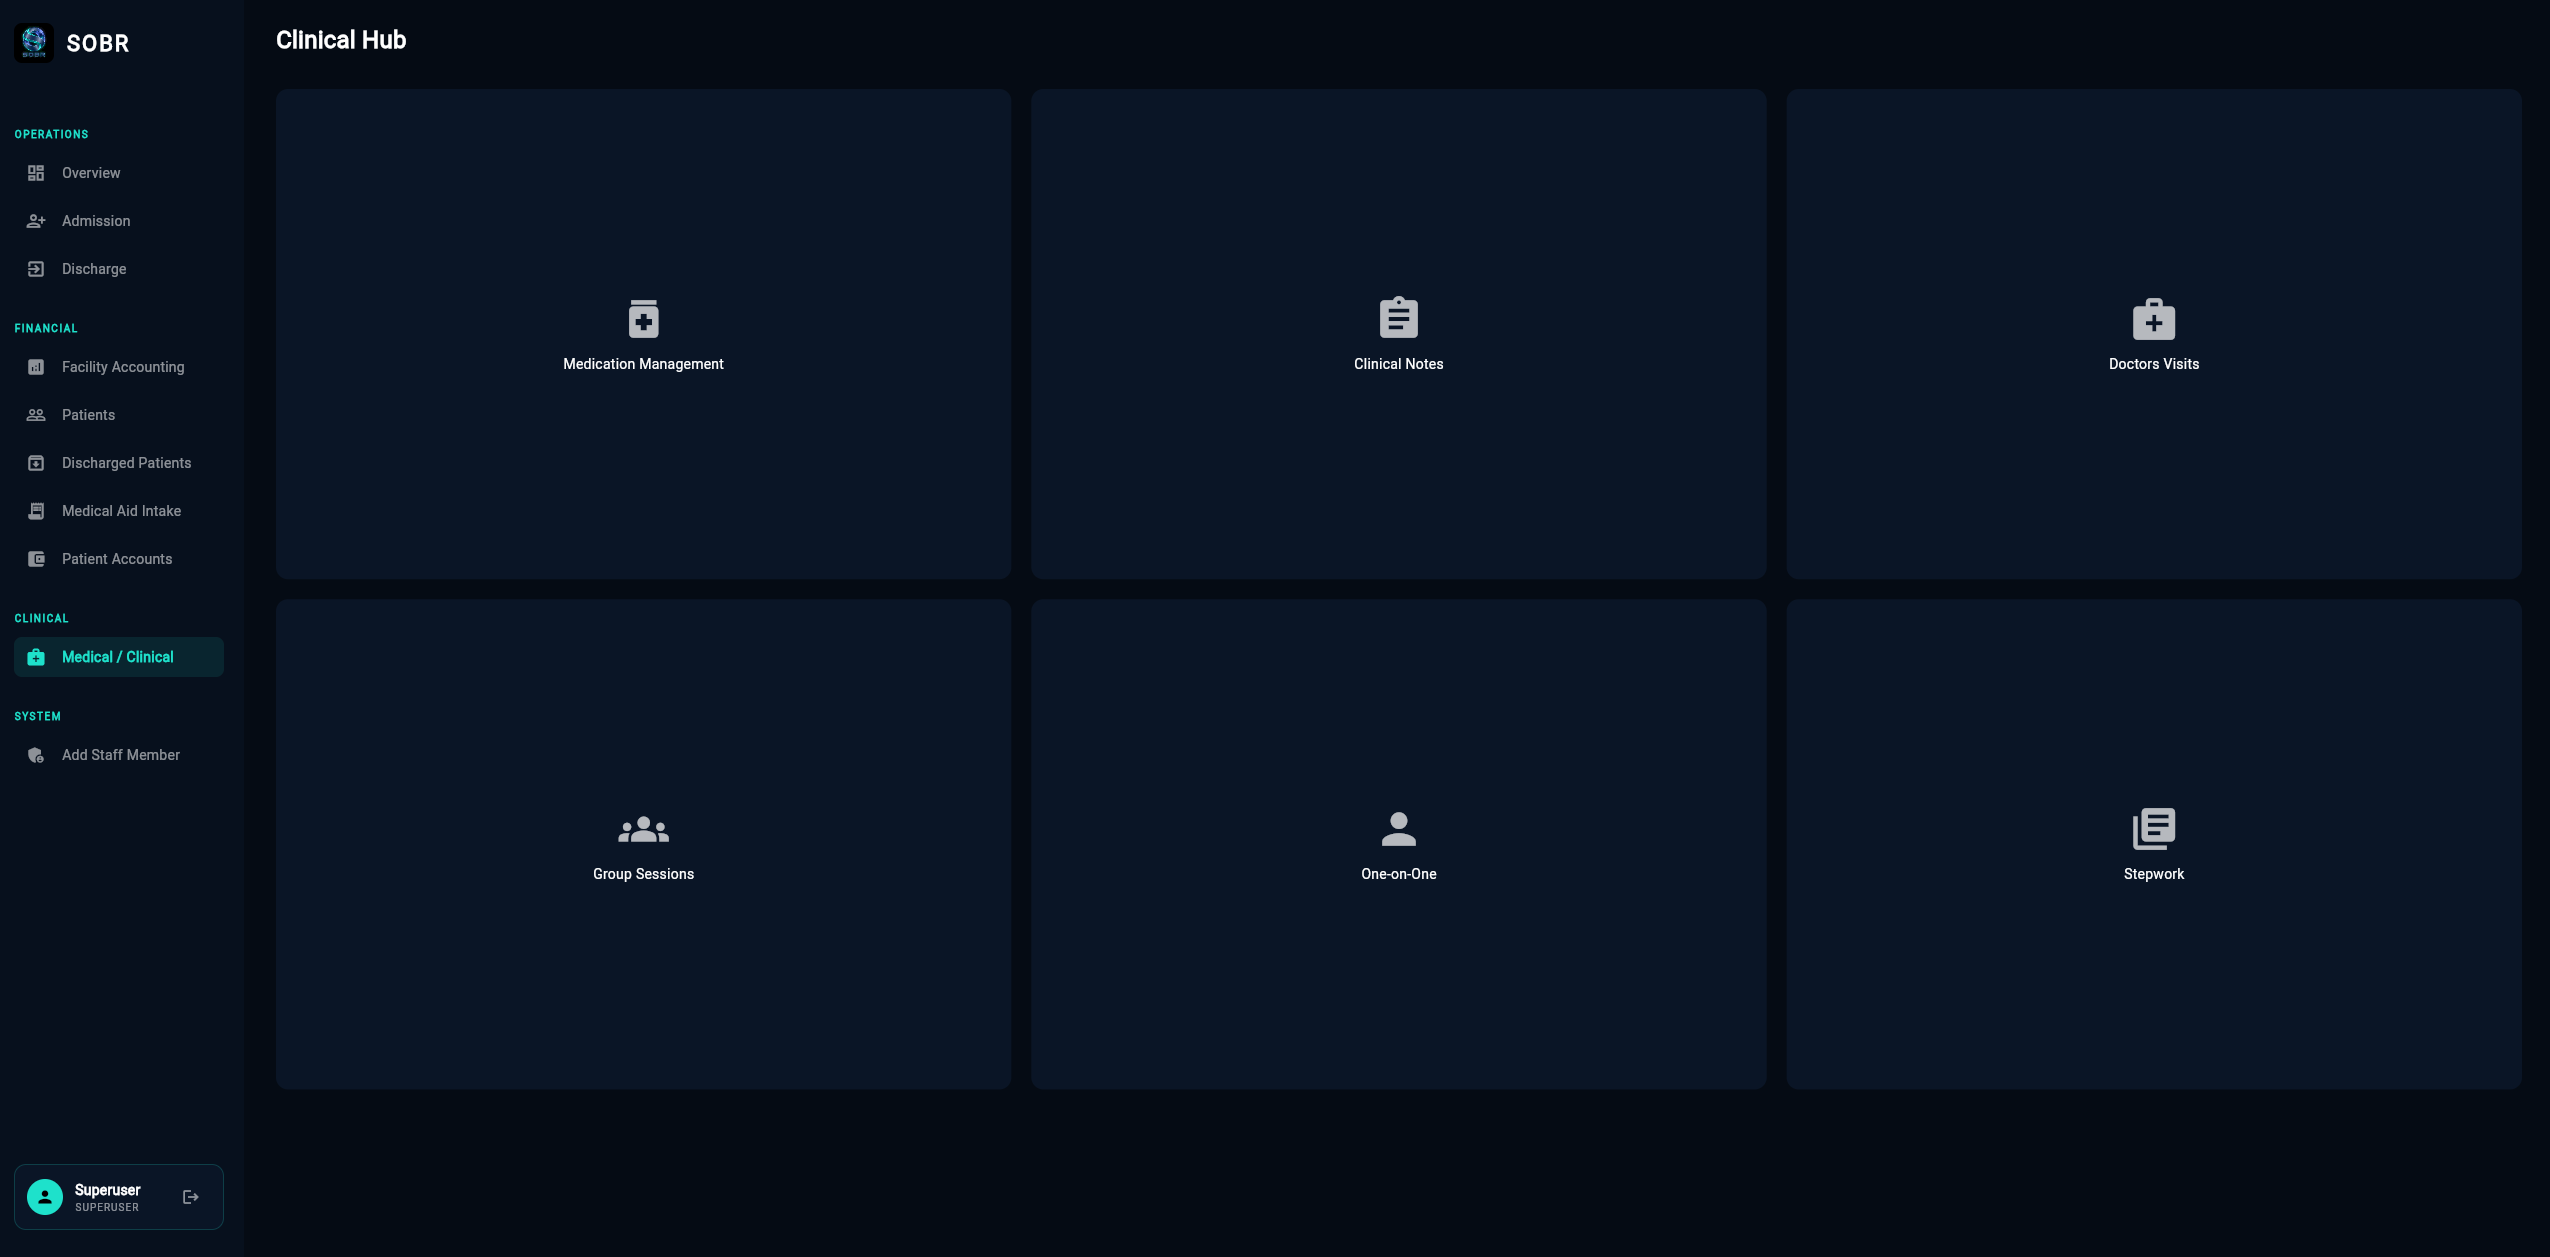Click the SOBR brand title text
Screen dimensions: 2550x1257
(x=98, y=43)
